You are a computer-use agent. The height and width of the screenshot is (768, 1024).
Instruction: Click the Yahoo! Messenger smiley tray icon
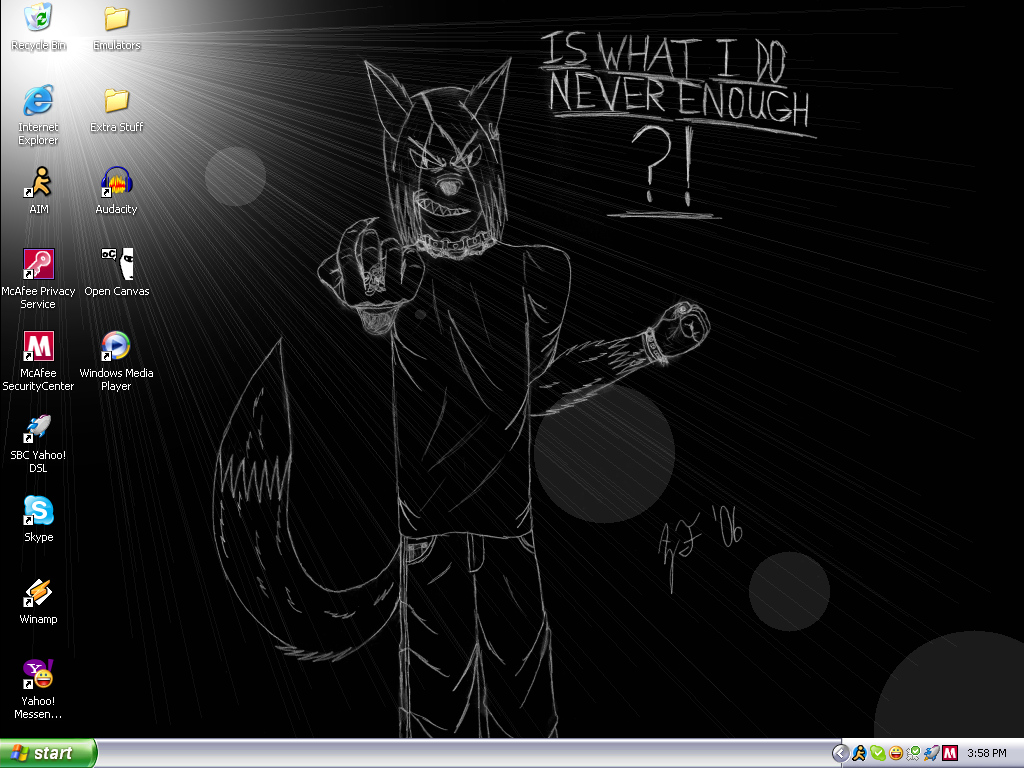click(896, 753)
